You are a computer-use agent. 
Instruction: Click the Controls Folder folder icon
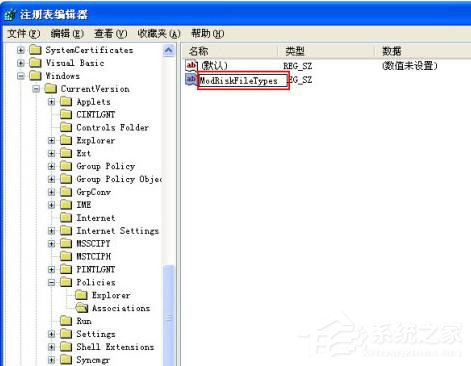point(66,127)
